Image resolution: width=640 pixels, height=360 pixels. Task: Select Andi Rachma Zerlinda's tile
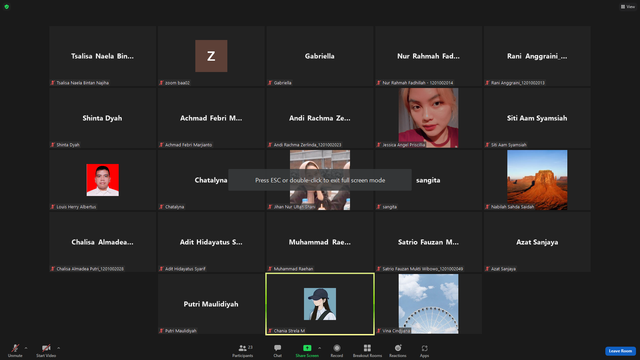(320, 118)
